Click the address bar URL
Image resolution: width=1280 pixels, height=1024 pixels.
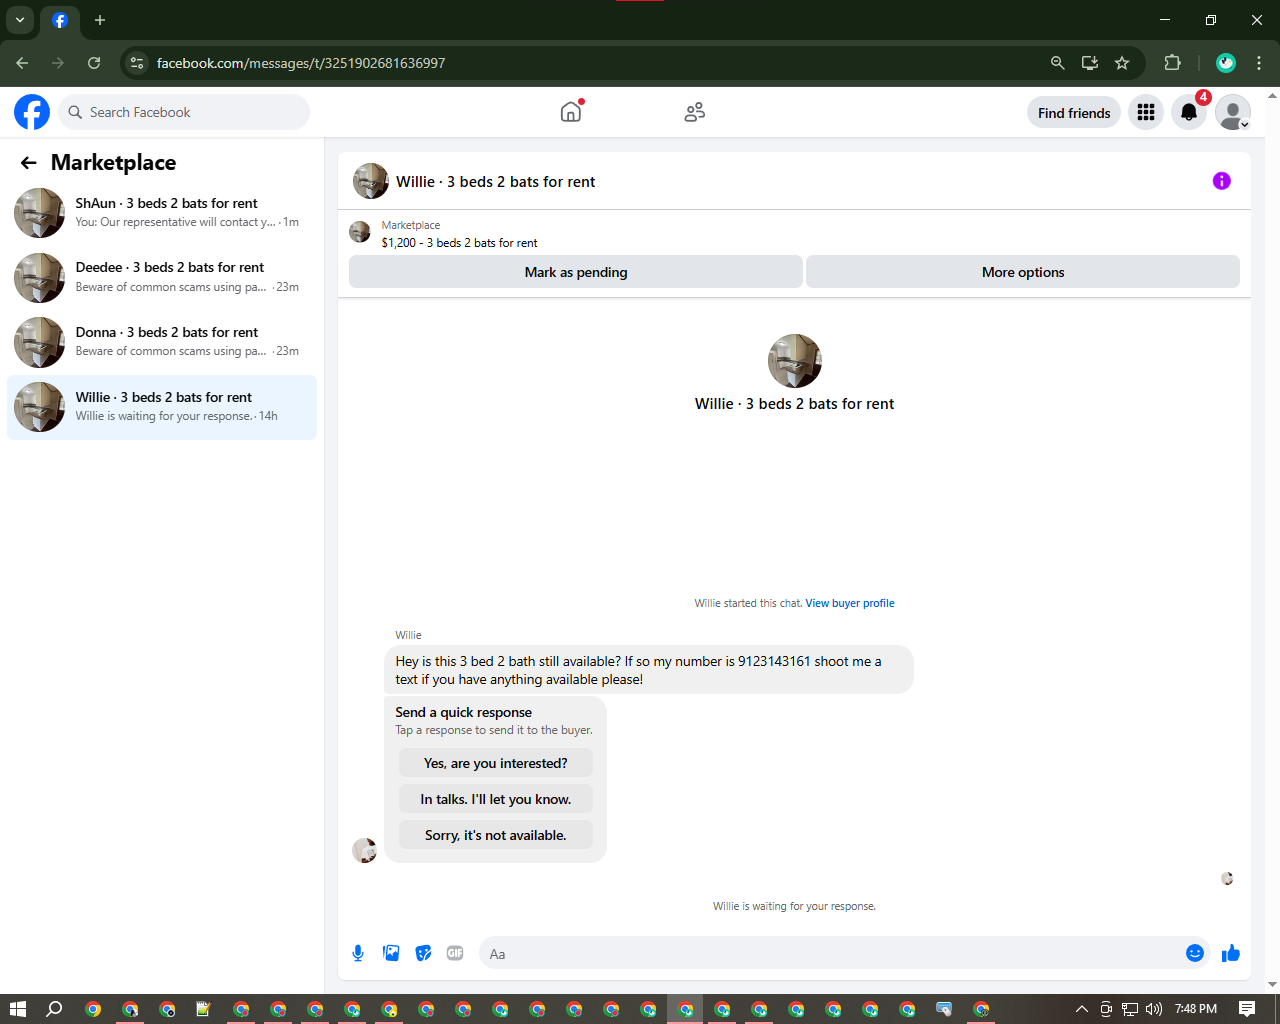pos(301,63)
